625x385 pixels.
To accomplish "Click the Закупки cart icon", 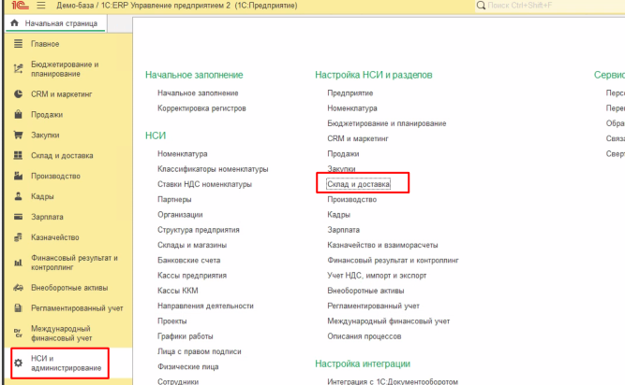I will click(18, 135).
